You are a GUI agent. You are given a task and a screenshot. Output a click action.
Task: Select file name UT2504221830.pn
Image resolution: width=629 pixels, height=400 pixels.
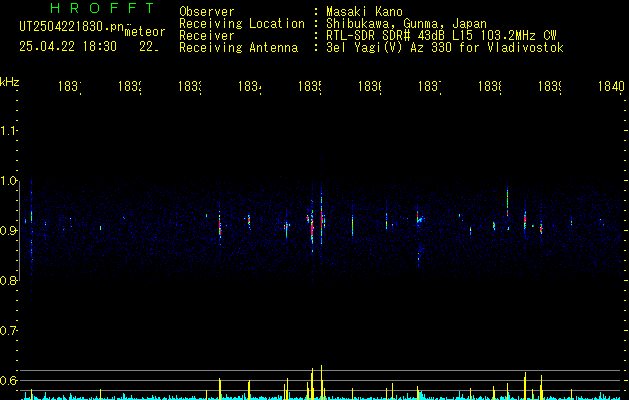click(x=72, y=27)
